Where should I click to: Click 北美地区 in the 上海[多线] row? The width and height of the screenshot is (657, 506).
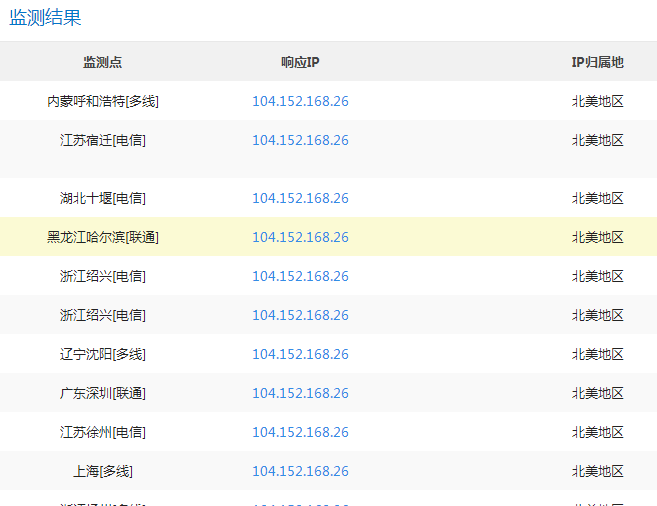point(597,471)
